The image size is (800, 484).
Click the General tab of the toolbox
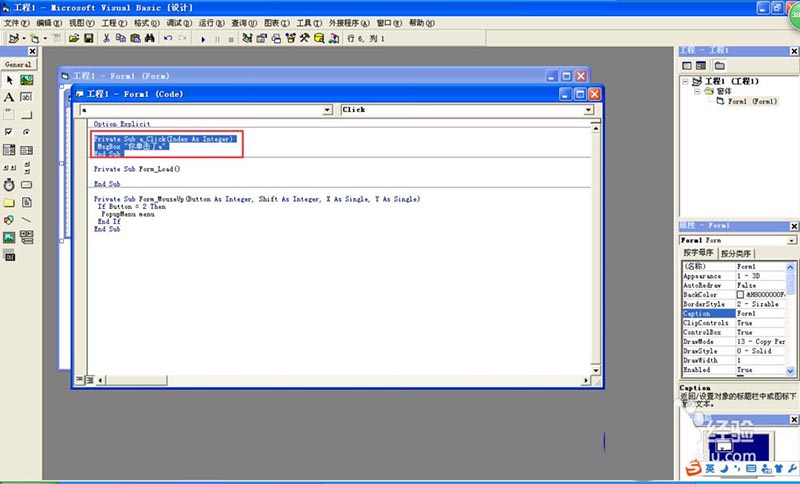[x=18, y=65]
